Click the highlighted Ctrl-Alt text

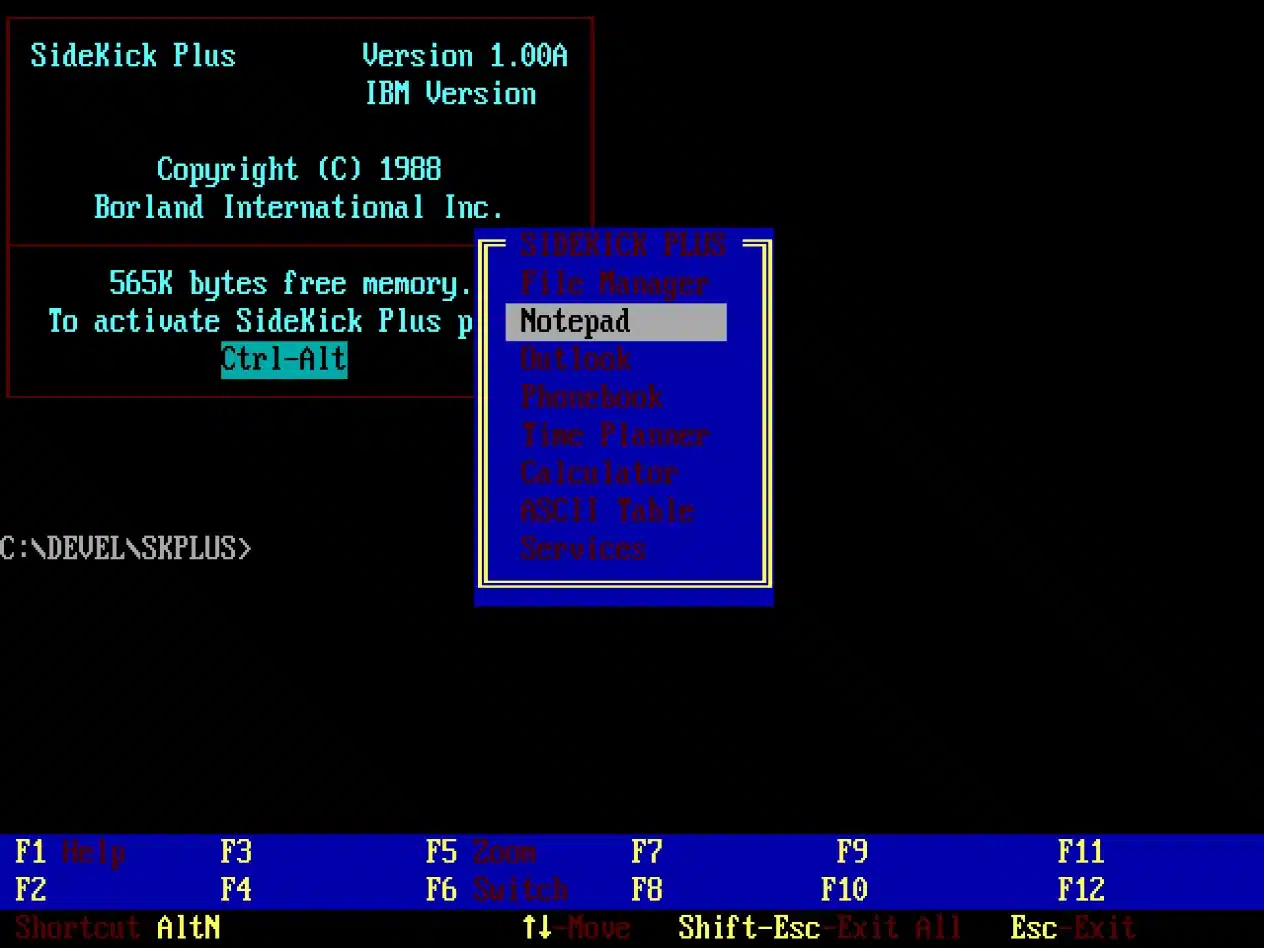[284, 359]
